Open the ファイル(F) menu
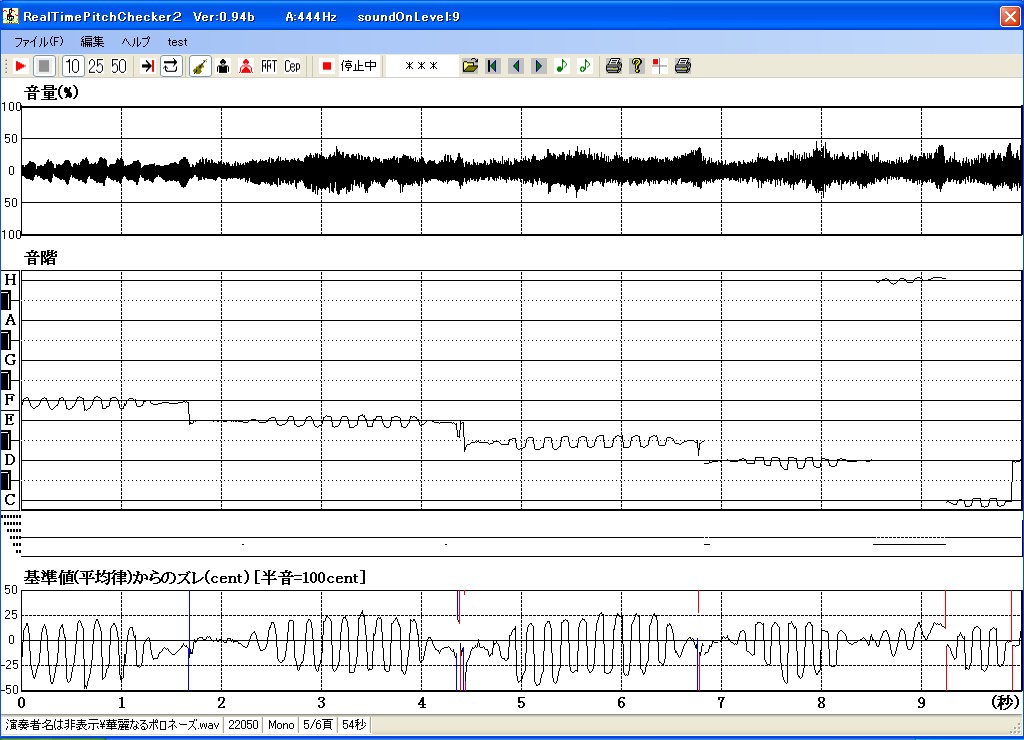 click(x=39, y=42)
